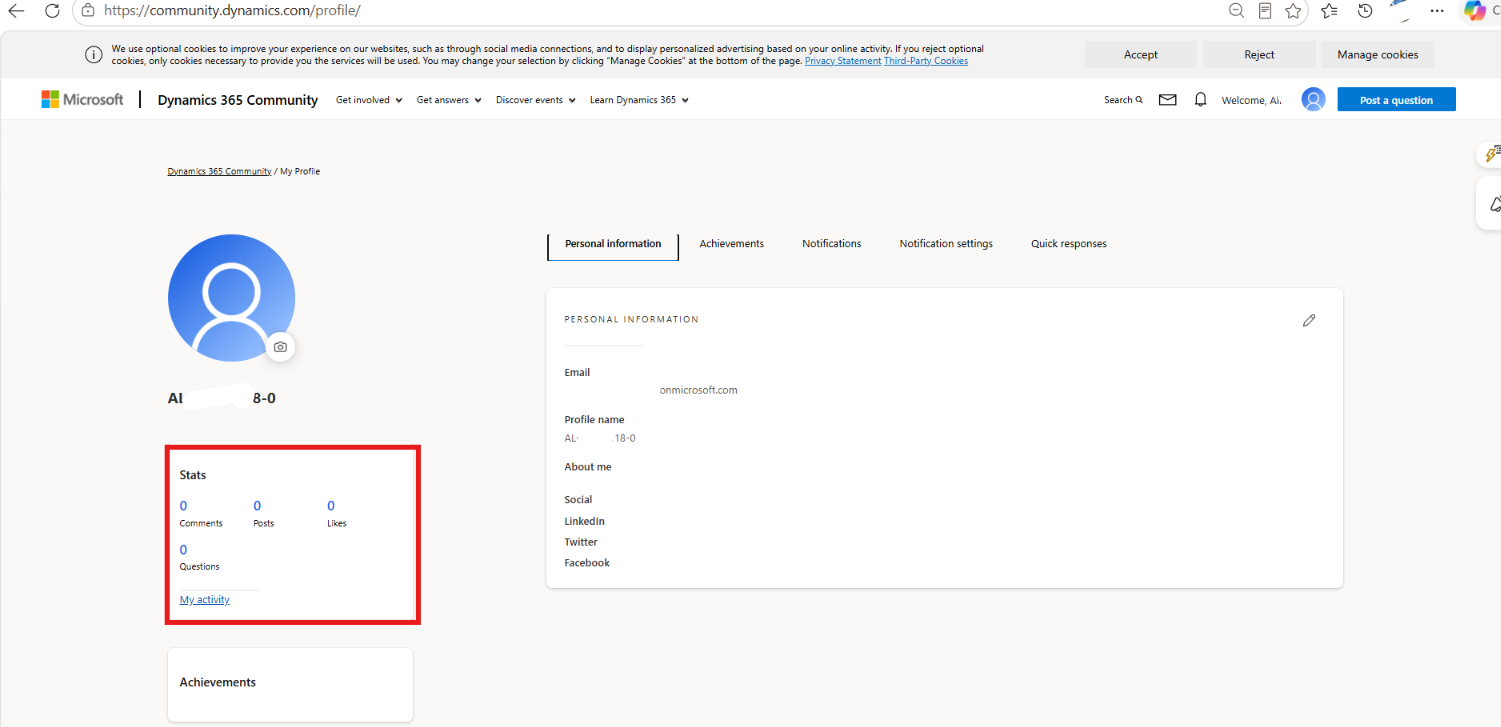
Task: Accept optional cookies
Action: pyautogui.click(x=1141, y=55)
